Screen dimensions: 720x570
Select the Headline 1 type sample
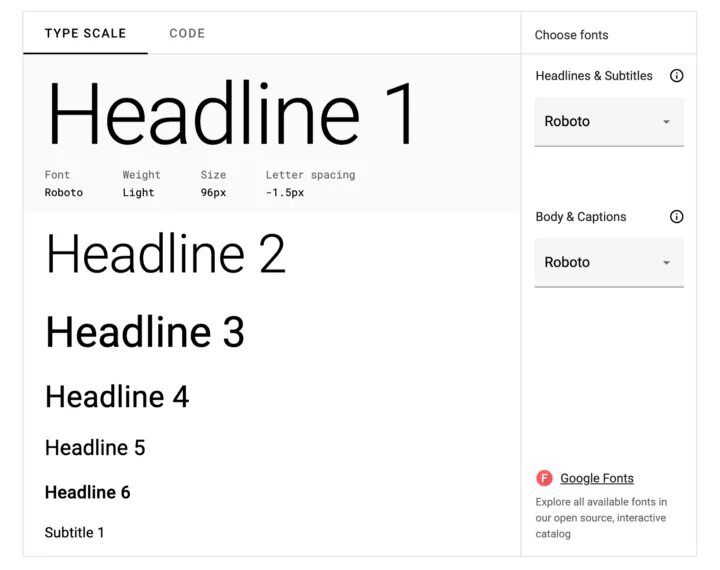(231, 113)
